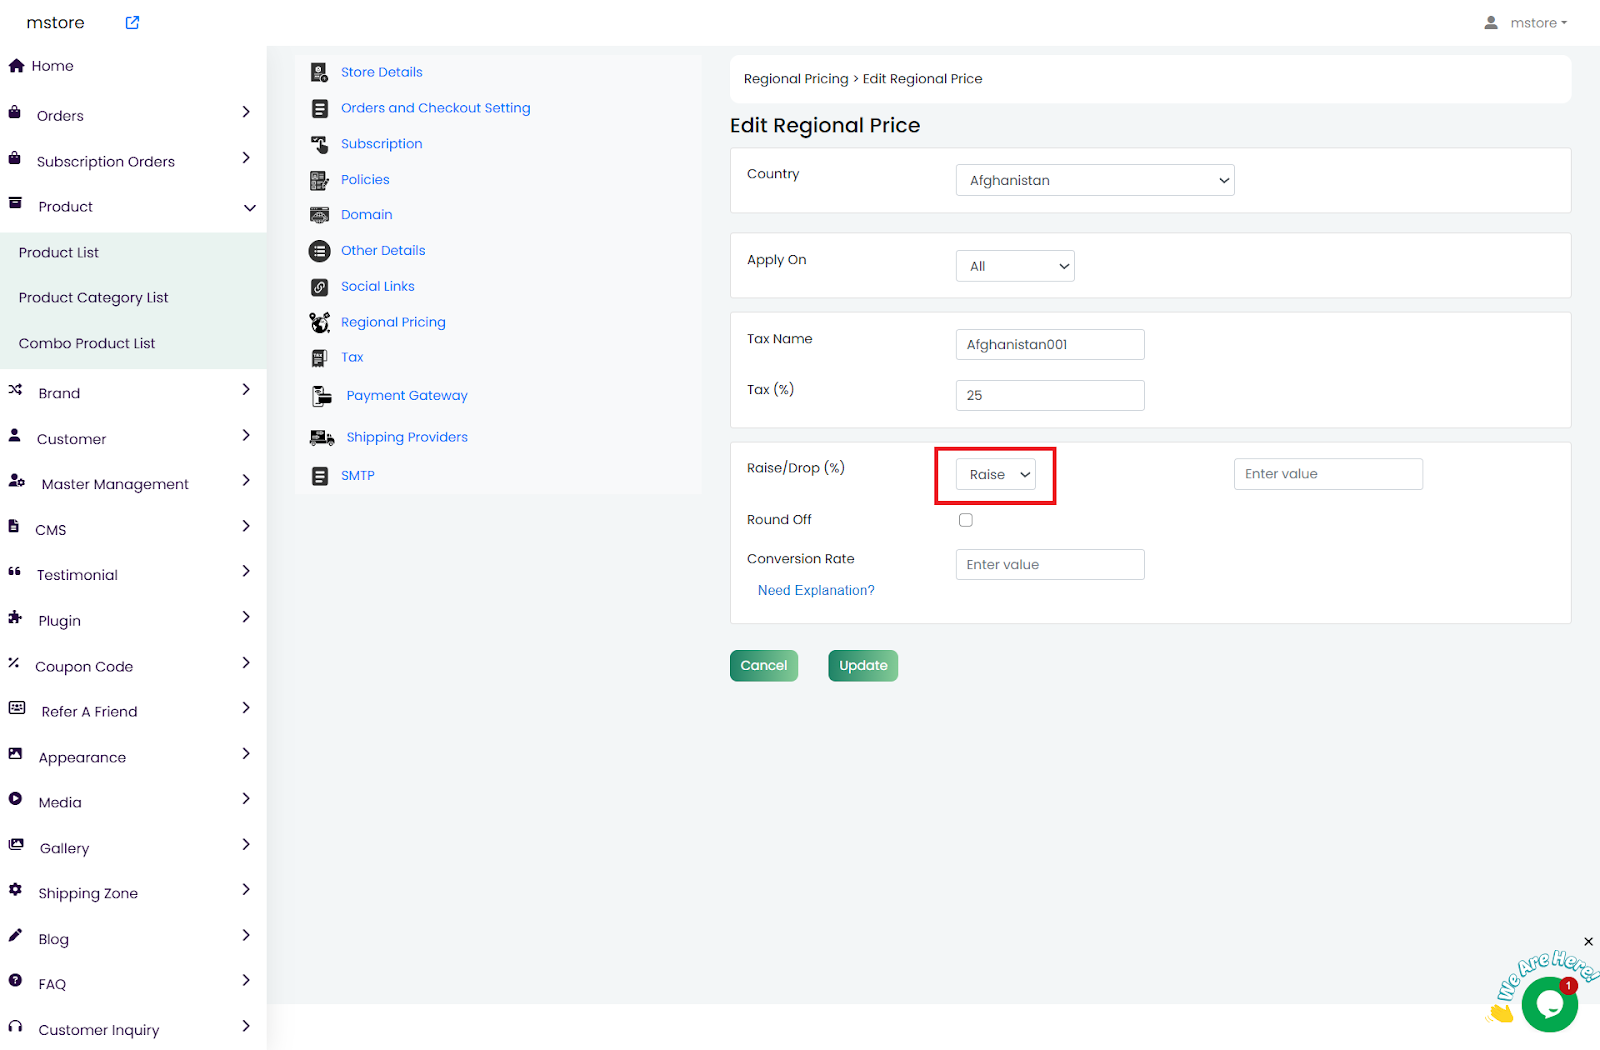Click the Shipping Providers truck icon

click(x=321, y=437)
